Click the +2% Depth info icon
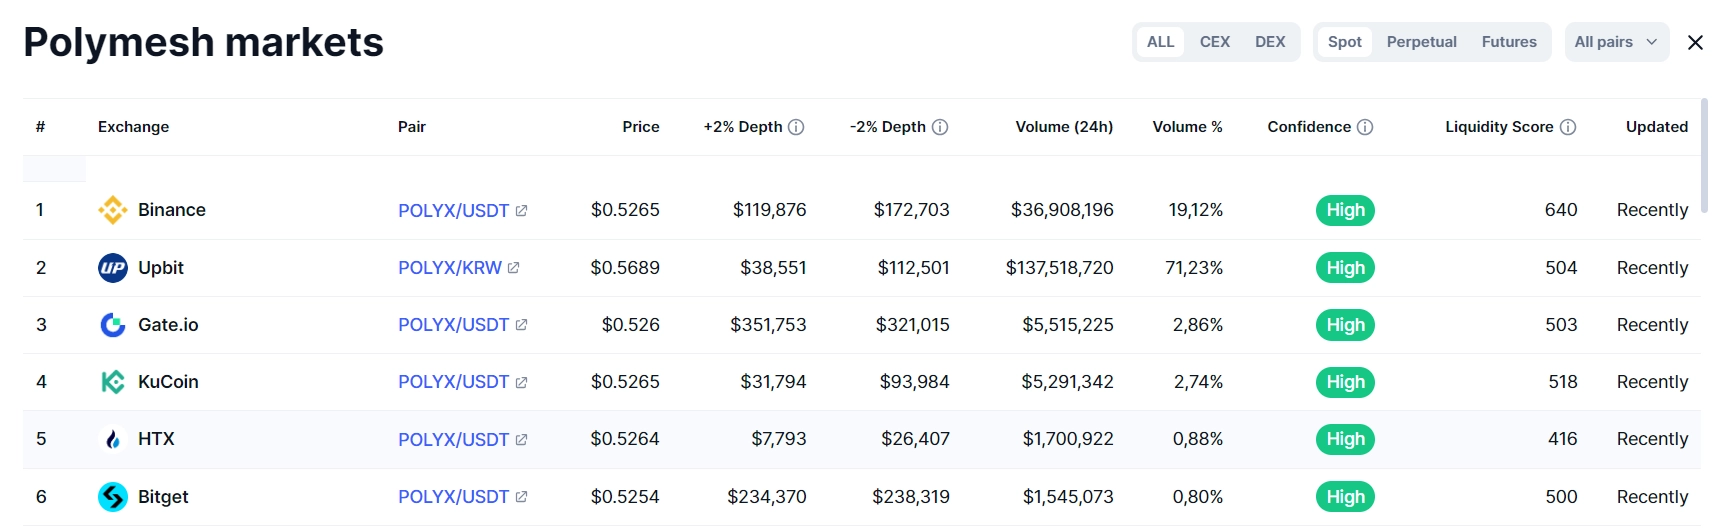 (796, 127)
